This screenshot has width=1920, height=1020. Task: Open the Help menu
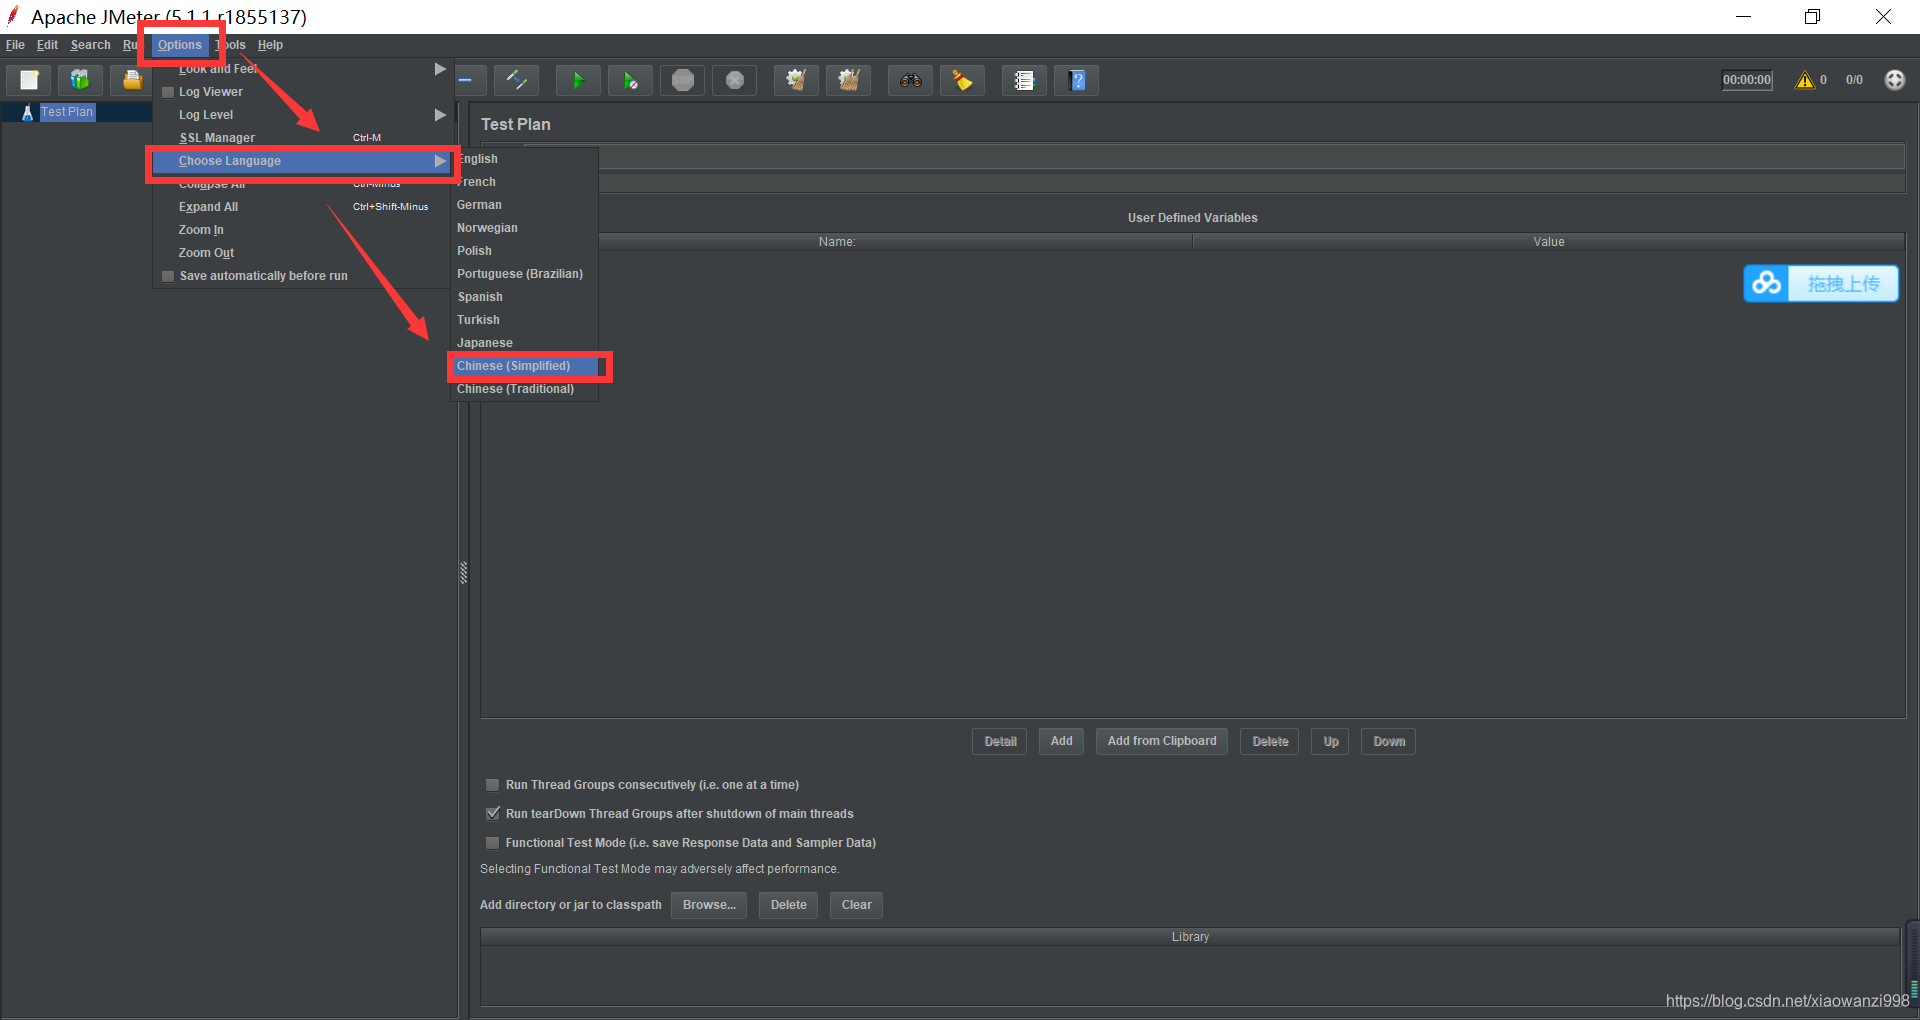click(270, 45)
